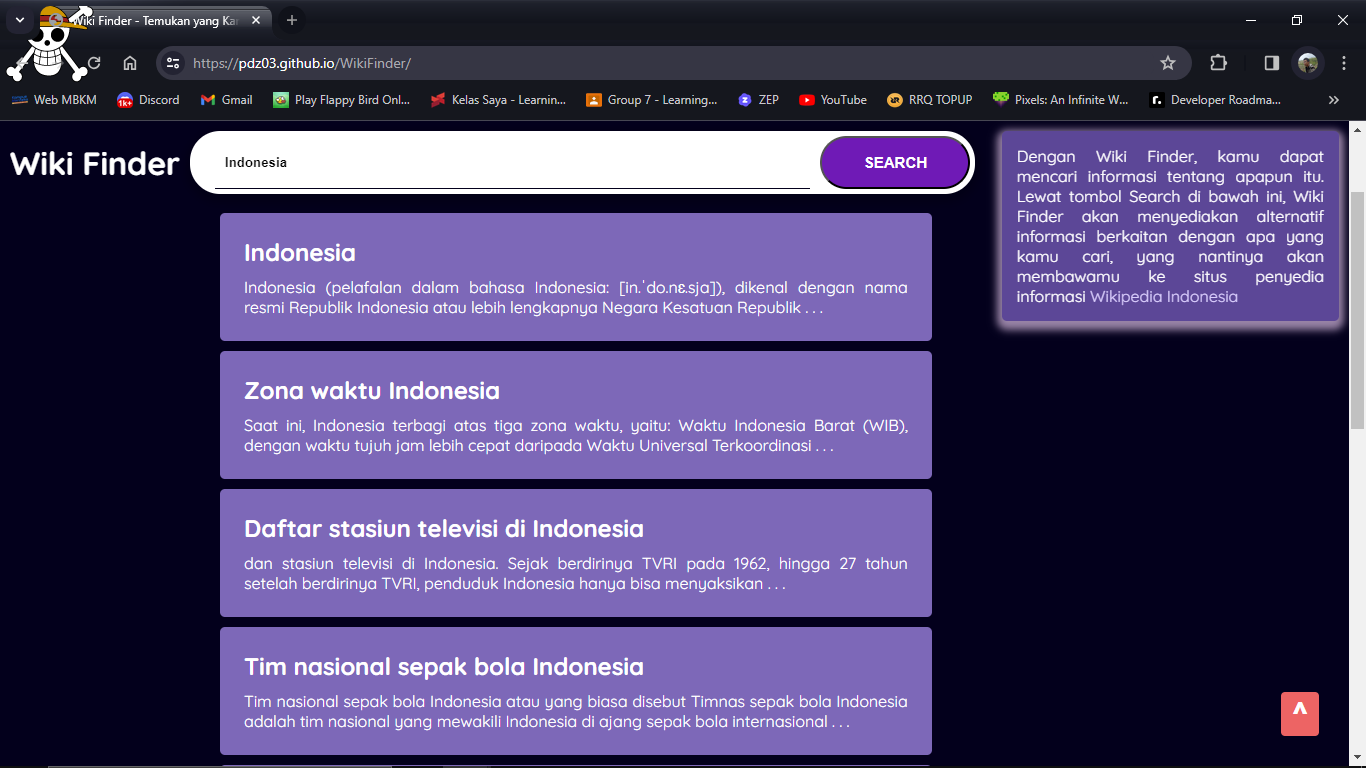Open the Indonesia result card title
This screenshot has height=768, width=1366.
click(x=300, y=253)
